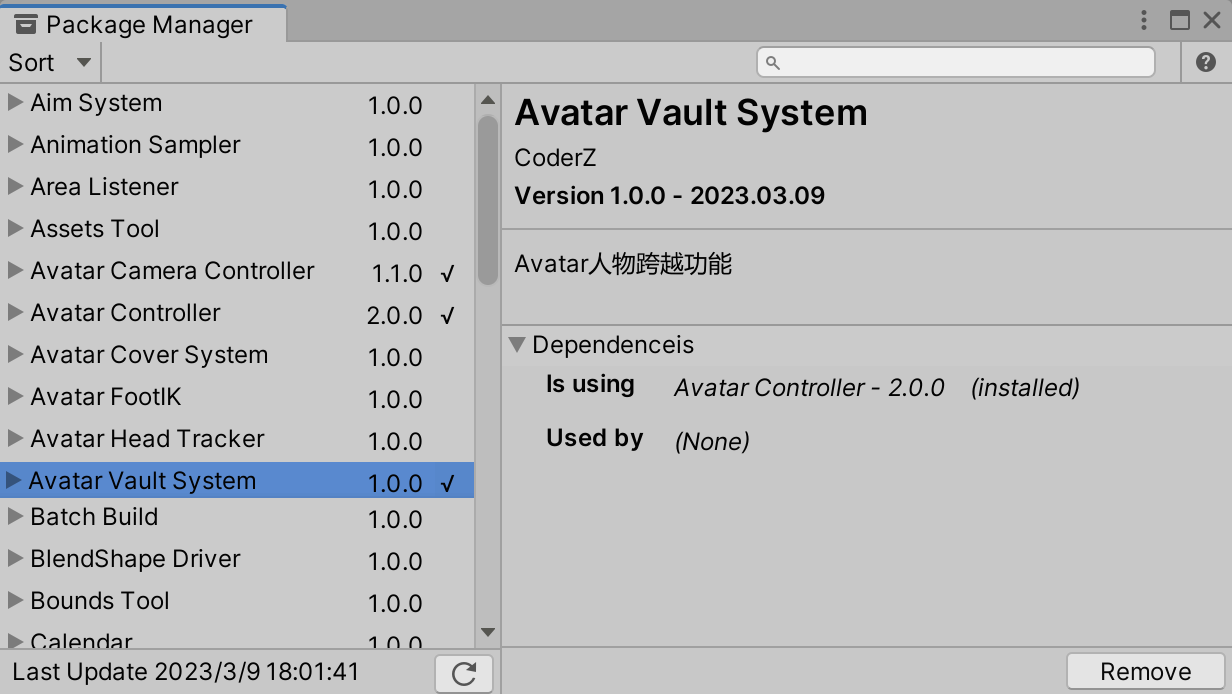1232x694 pixels.
Task: Select the Package Manager tab
Action: click(144, 24)
